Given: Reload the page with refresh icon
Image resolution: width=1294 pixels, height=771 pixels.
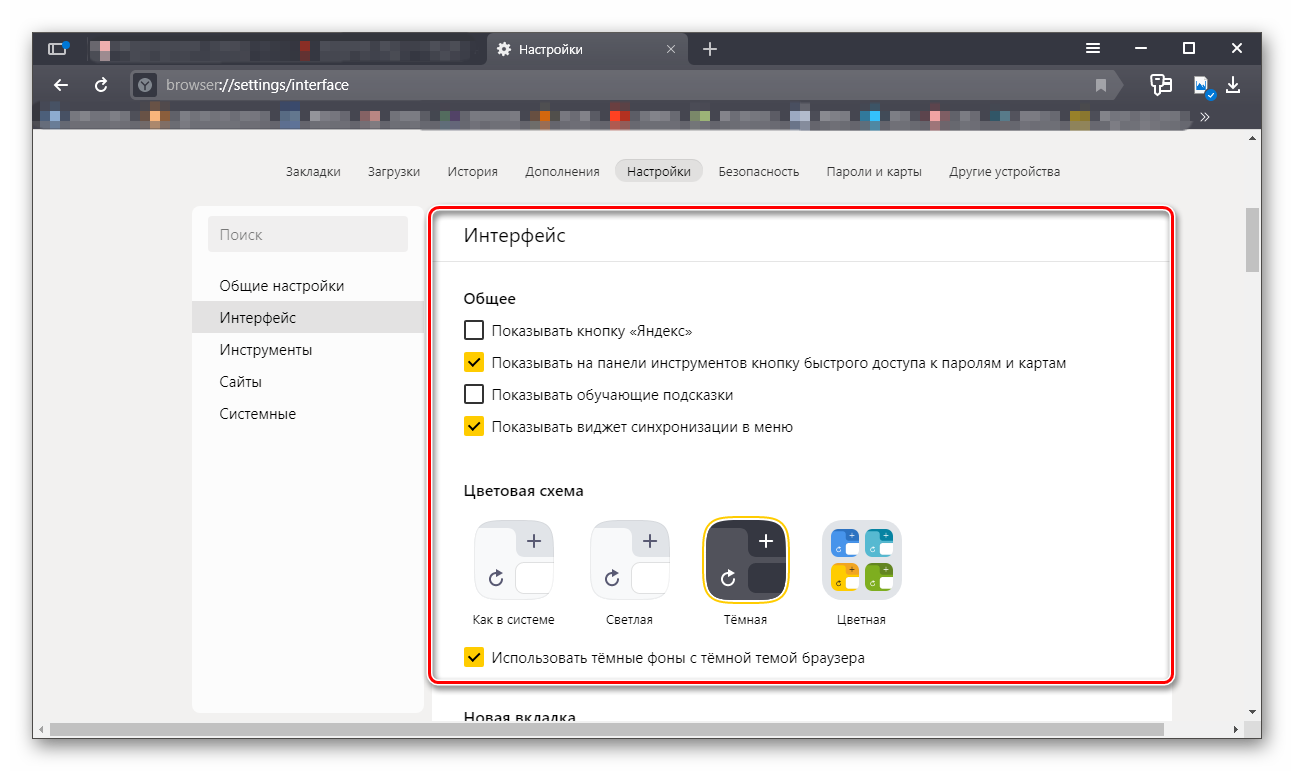Looking at the screenshot, I should click(101, 86).
